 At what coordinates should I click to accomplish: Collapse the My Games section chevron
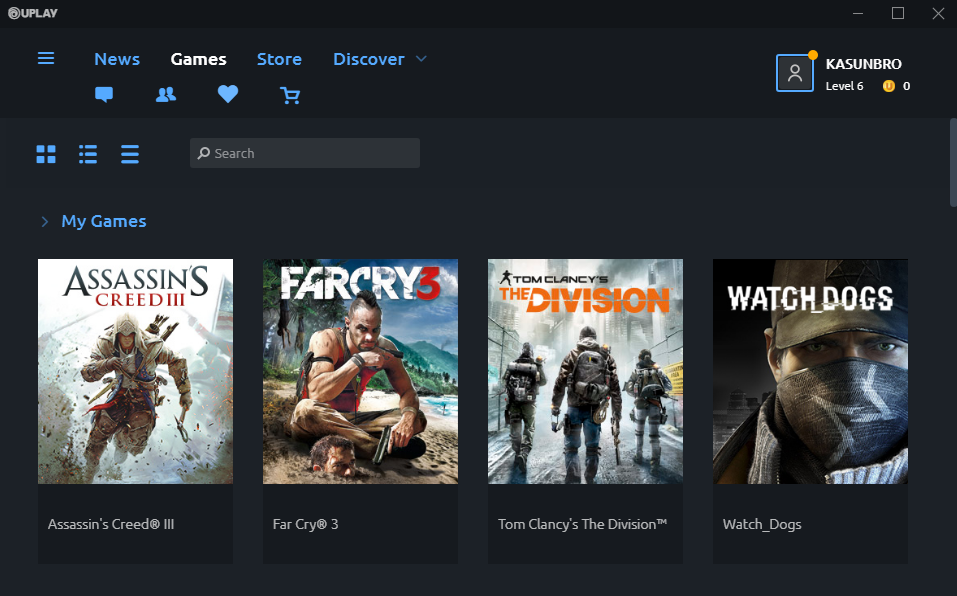[45, 221]
